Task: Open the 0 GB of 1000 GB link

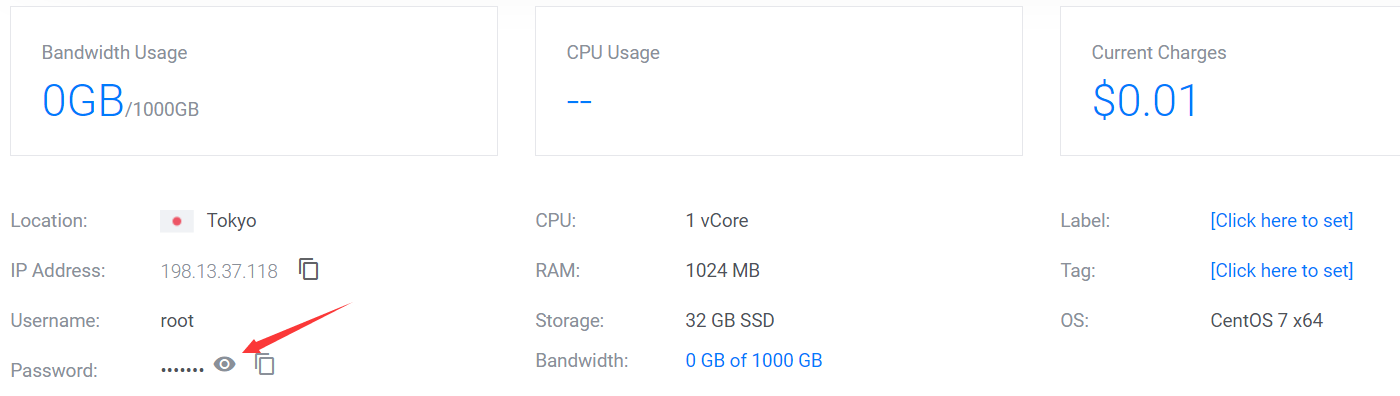Action: [754, 360]
